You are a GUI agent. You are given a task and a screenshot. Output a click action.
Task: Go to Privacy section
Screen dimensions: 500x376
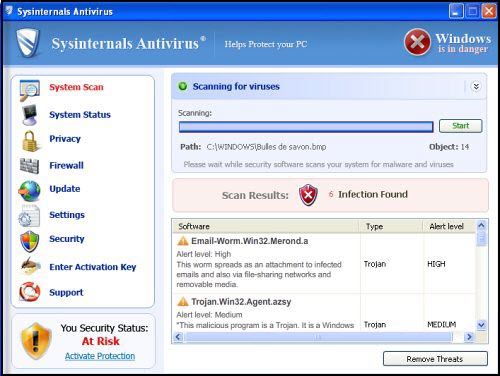(x=65, y=139)
